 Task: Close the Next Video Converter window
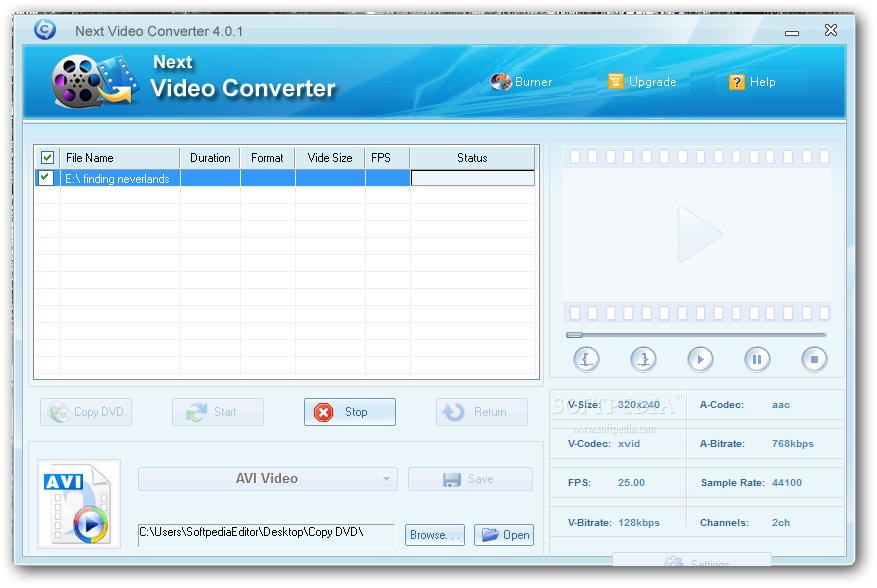point(831,30)
